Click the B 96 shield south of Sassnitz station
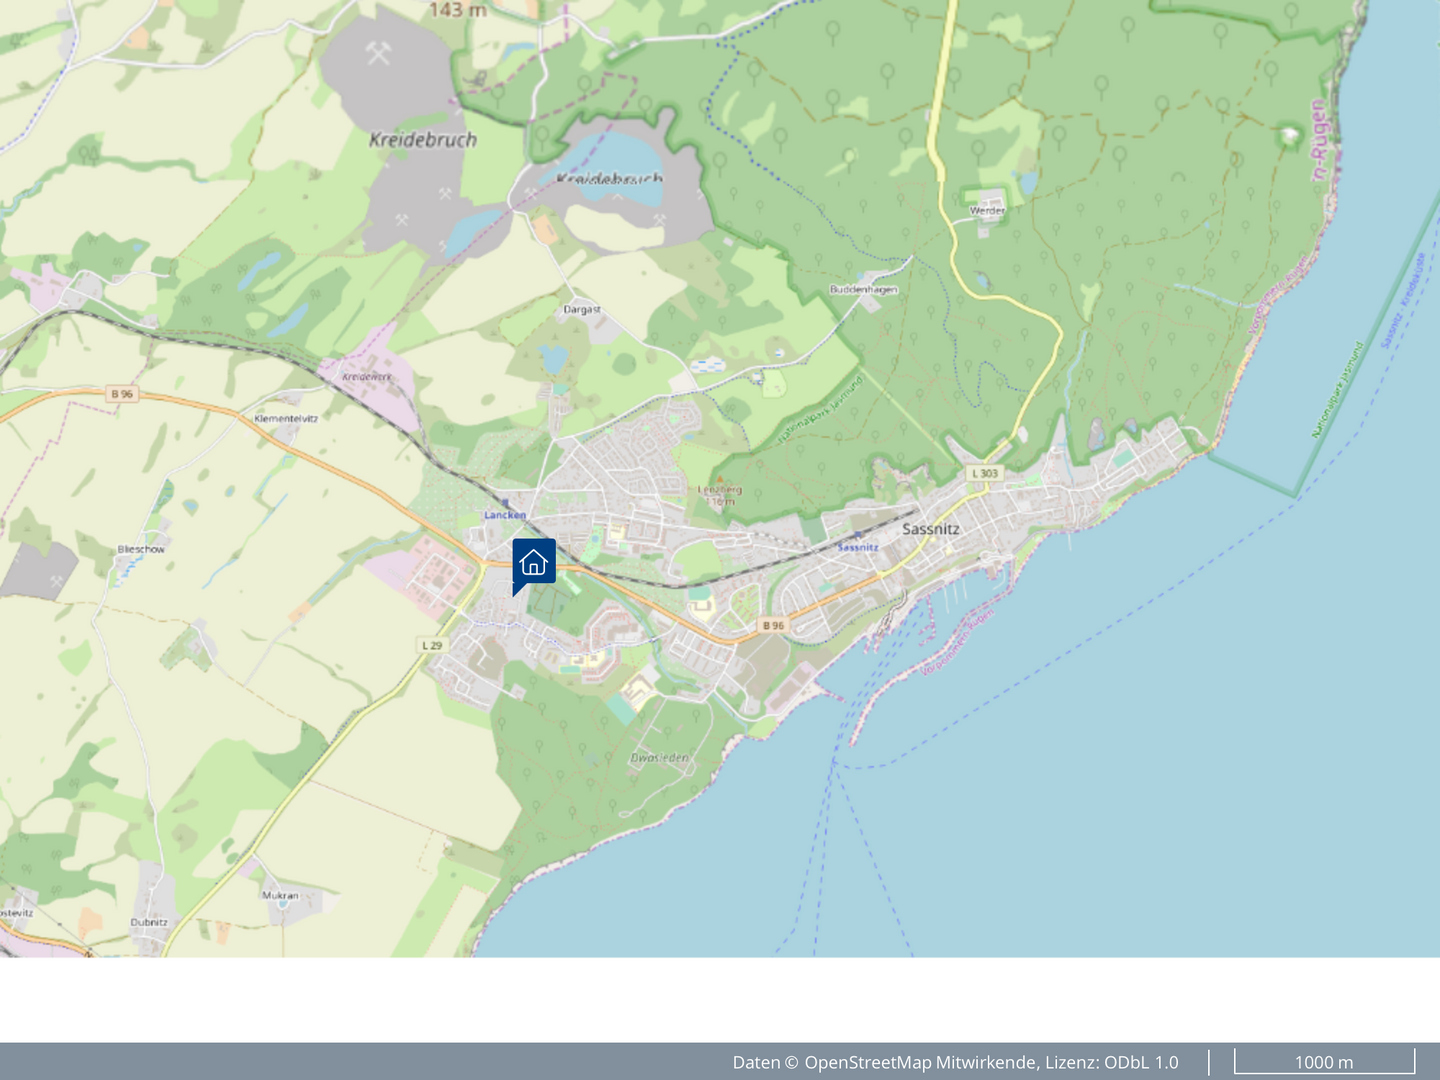 coord(773,625)
